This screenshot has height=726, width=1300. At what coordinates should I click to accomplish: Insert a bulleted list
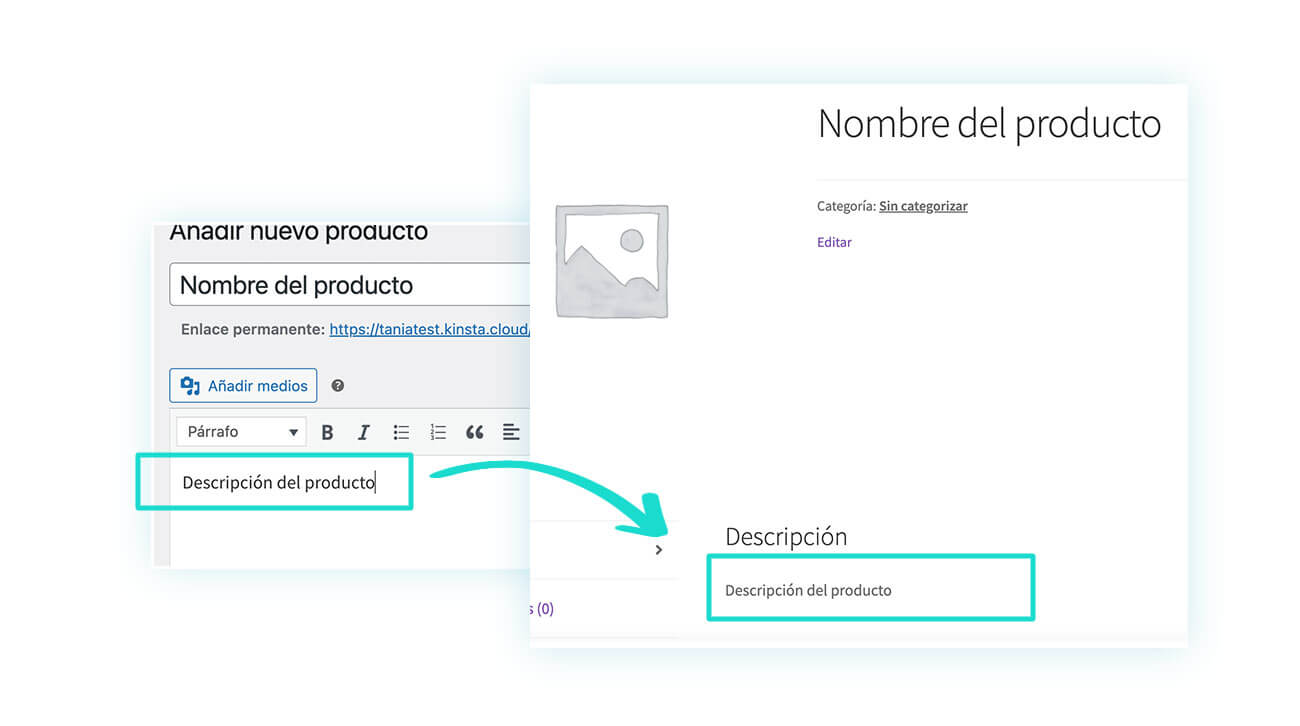401,433
